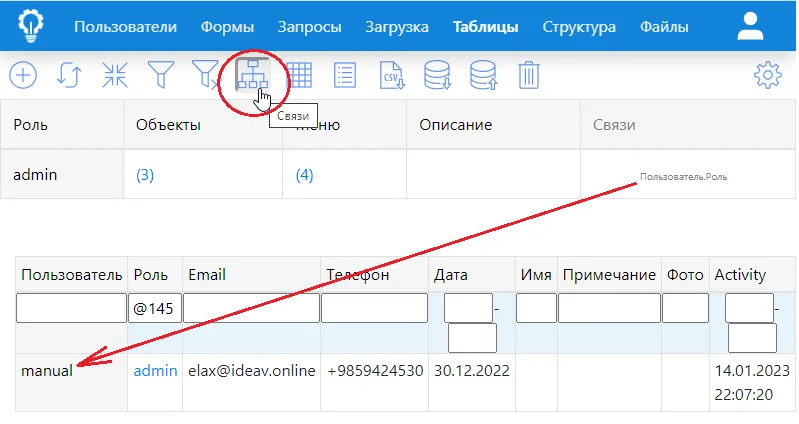Viewport: 799px width, 424px height.
Task: Click the add record plus icon
Action: 23,75
